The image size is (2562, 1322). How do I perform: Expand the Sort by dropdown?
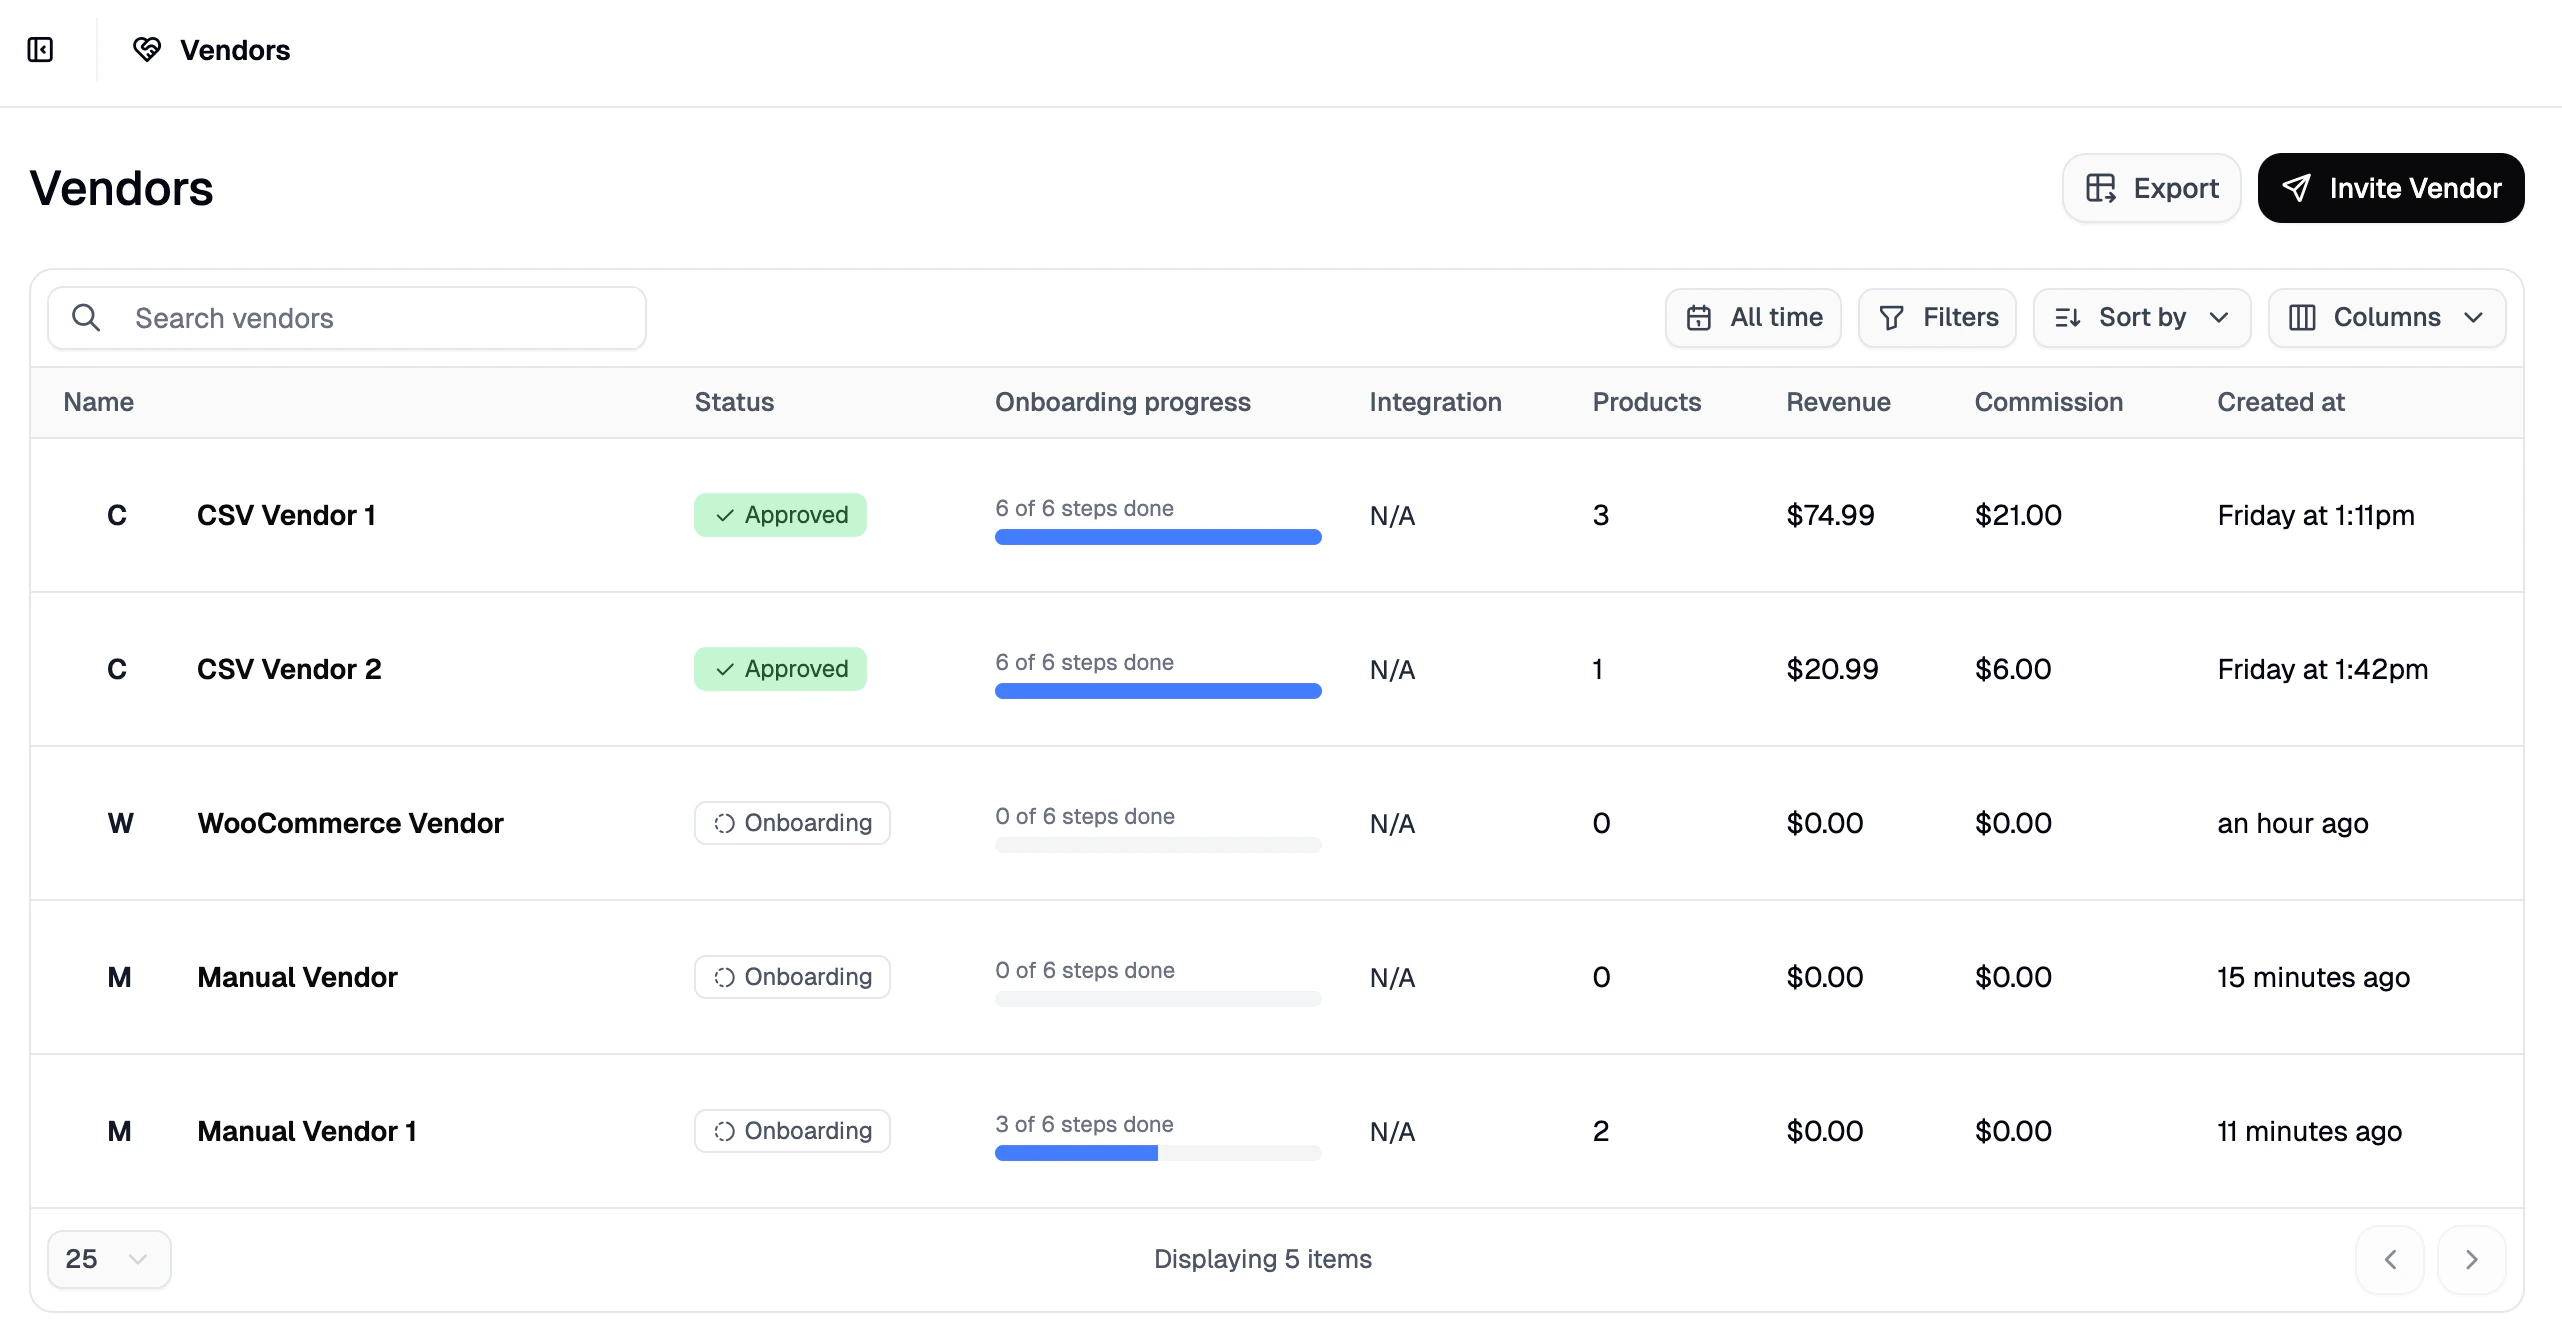[2142, 317]
